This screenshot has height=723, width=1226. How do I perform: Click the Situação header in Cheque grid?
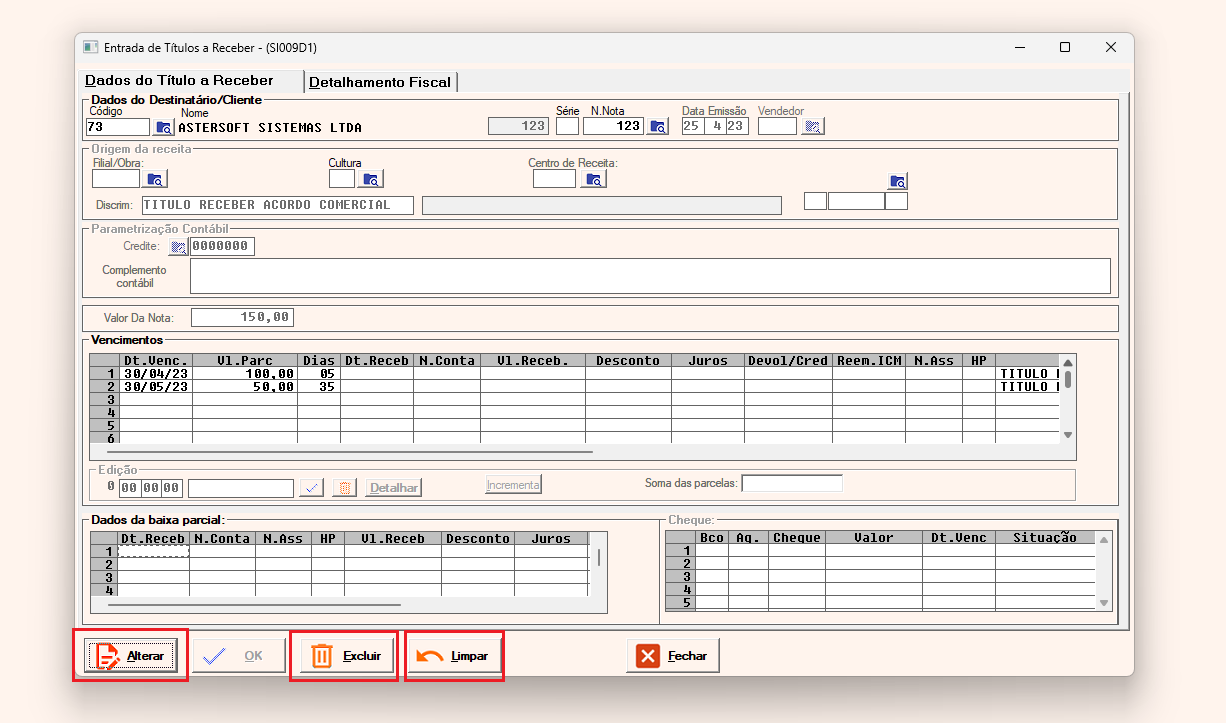click(1045, 537)
